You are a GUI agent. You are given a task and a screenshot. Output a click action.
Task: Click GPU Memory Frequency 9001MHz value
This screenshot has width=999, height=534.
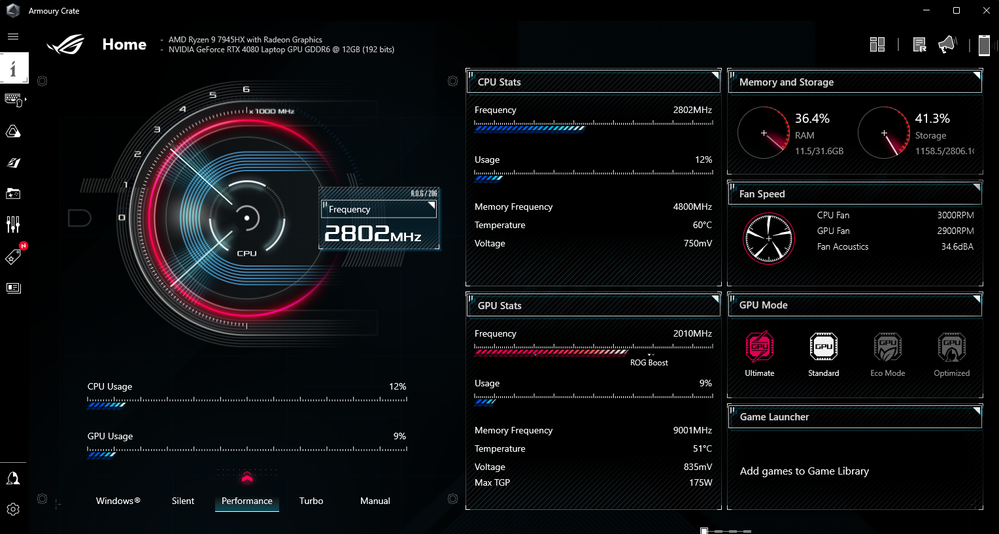[x=693, y=431]
